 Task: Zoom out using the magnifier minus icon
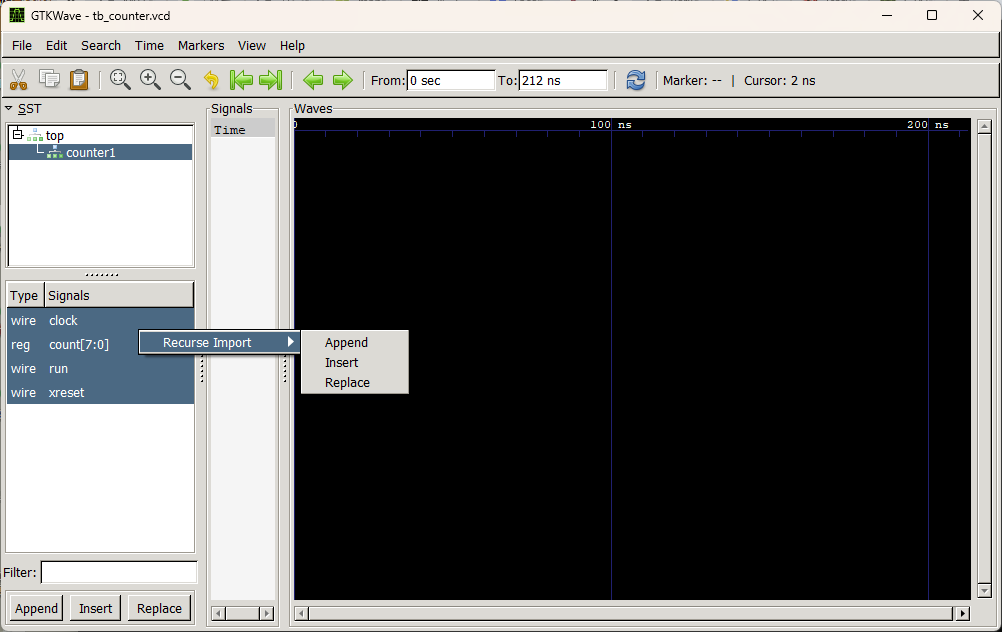tap(180, 80)
